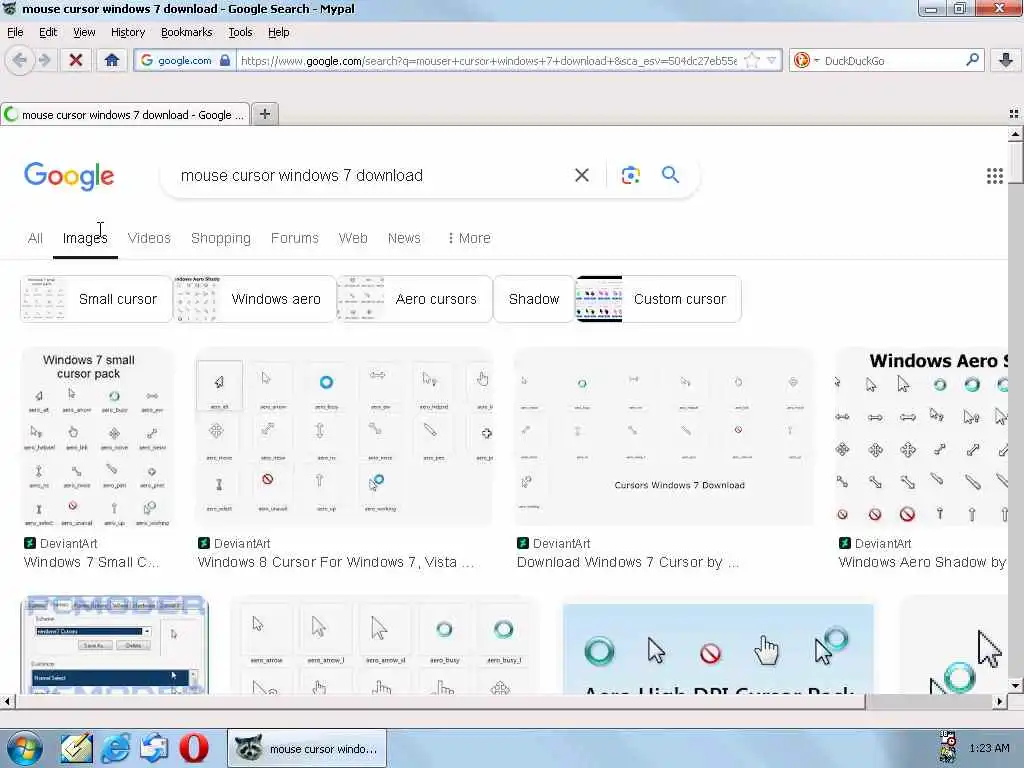Clear the Google search query

582,175
